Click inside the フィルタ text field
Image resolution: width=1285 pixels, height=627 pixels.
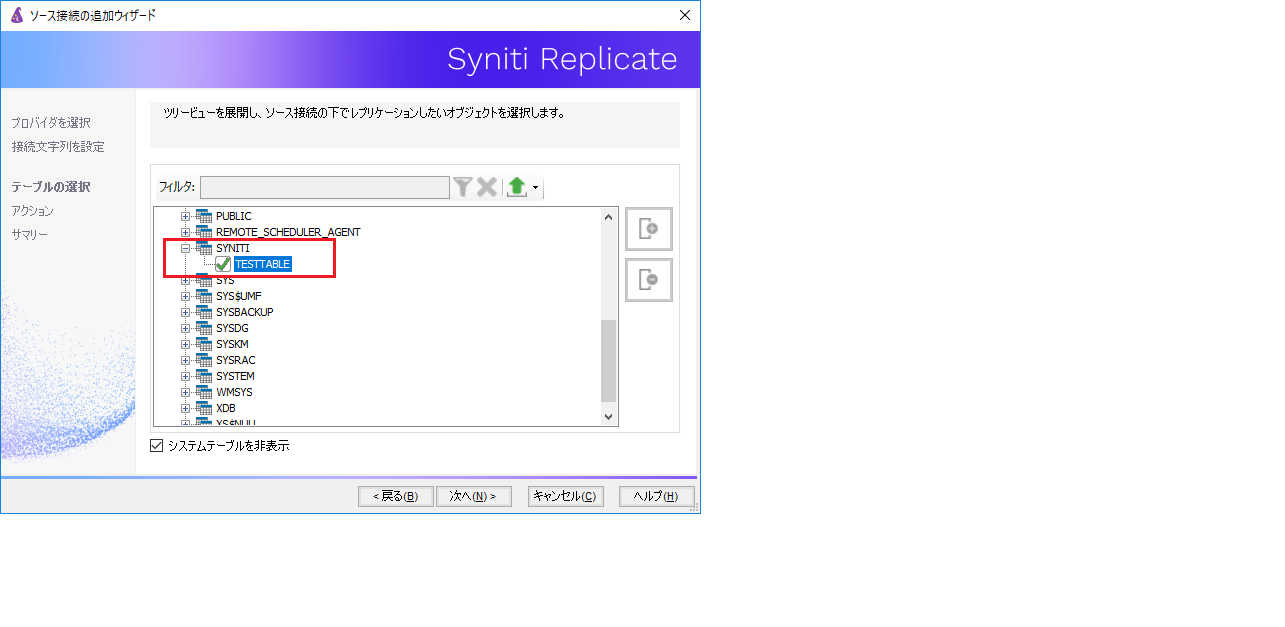pos(325,187)
